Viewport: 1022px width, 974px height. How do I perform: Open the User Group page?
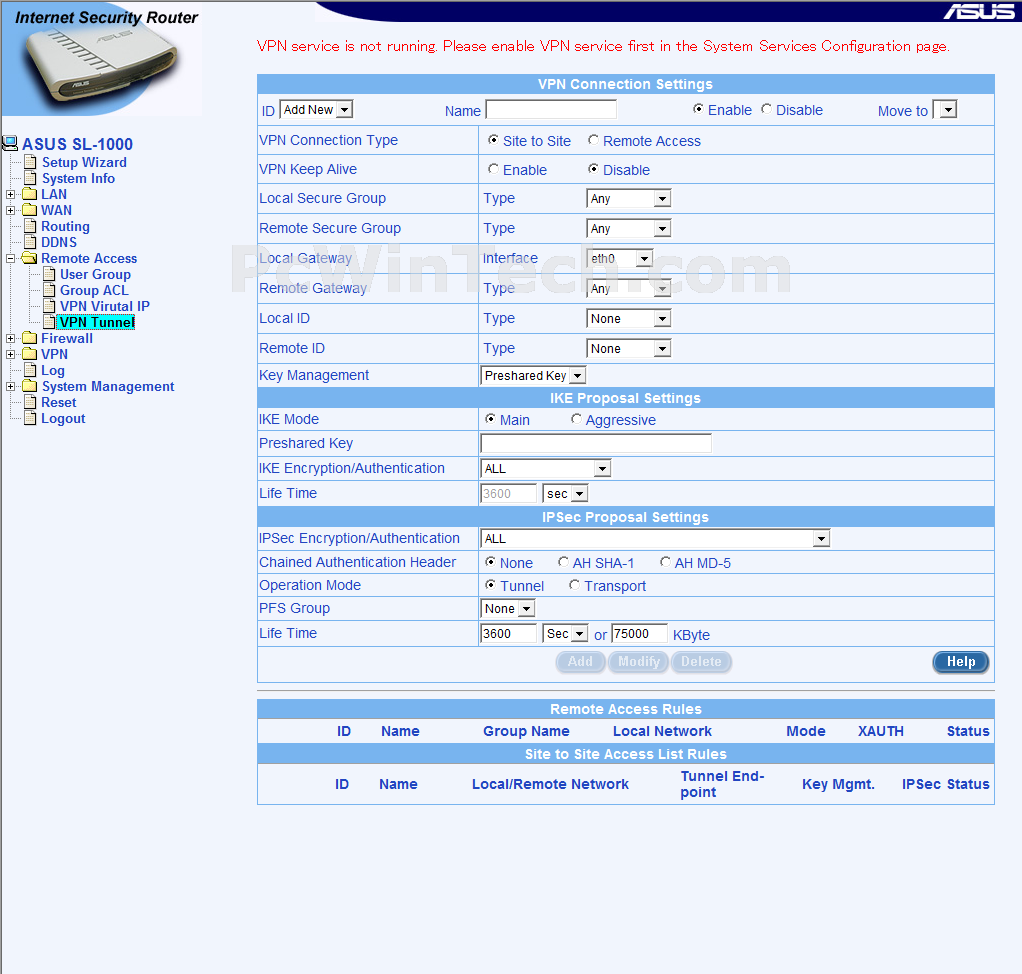point(95,274)
